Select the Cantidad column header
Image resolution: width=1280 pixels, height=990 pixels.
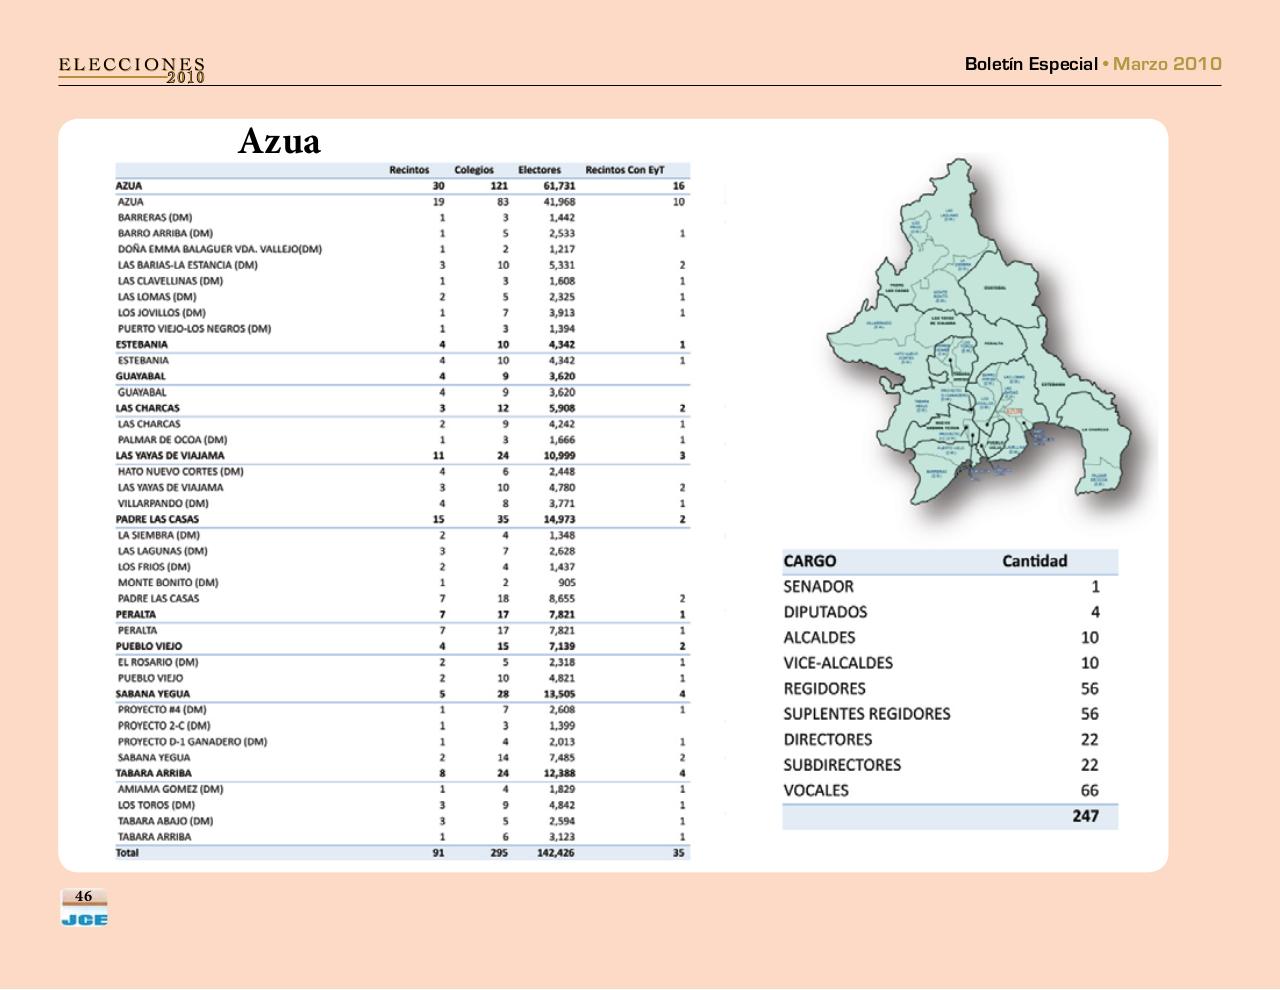click(1034, 561)
